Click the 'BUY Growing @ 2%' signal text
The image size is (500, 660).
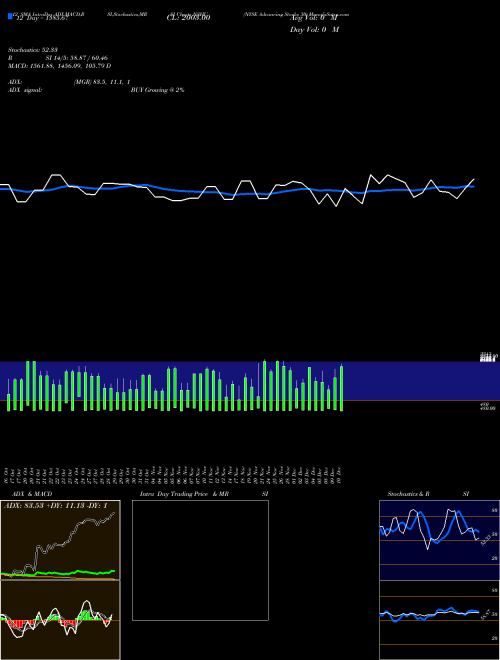click(157, 90)
